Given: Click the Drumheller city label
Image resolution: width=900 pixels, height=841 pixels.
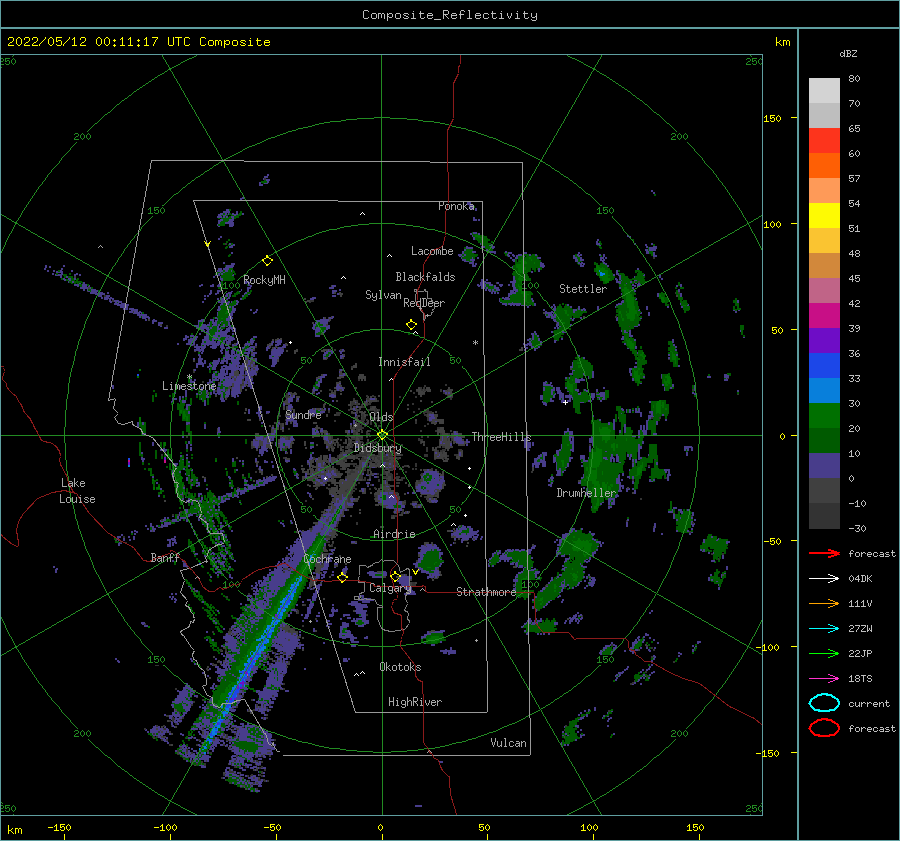Looking at the screenshot, I should [587, 493].
